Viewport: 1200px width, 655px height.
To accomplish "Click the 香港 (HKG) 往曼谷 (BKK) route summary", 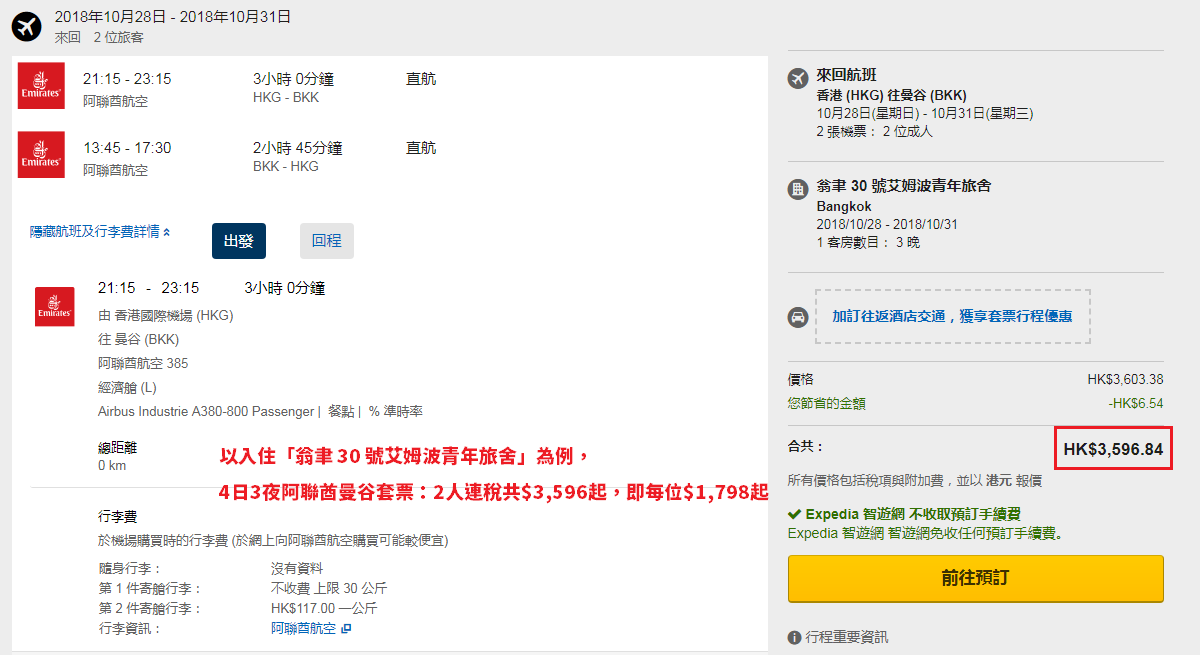I will [x=892, y=95].
